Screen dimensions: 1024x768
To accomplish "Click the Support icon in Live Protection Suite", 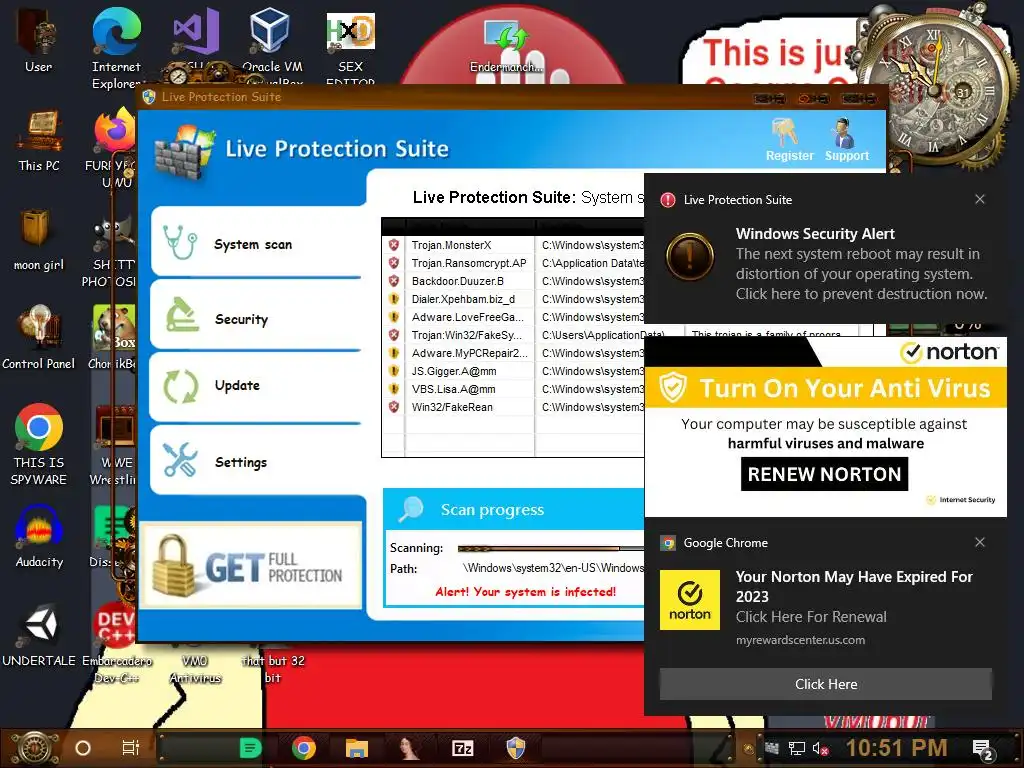I will (846, 140).
